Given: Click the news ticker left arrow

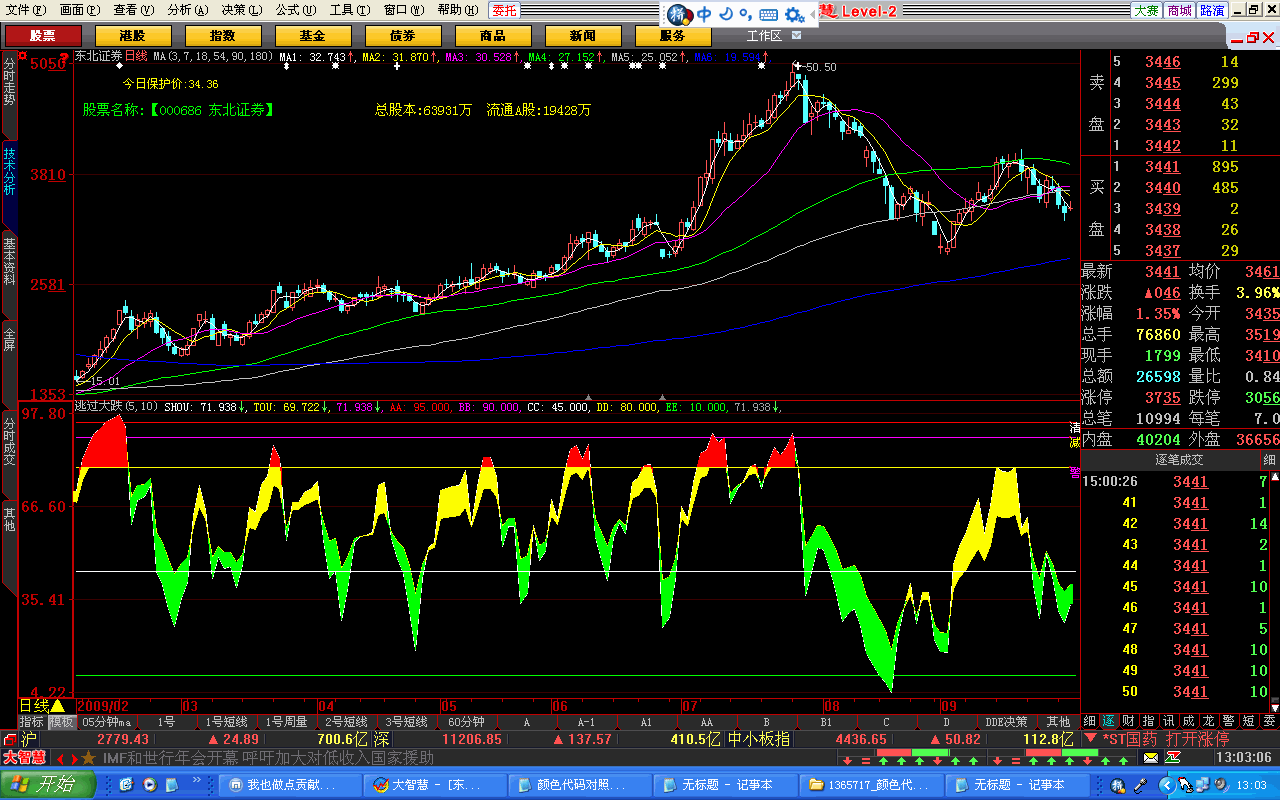Looking at the screenshot, I should tap(59, 758).
